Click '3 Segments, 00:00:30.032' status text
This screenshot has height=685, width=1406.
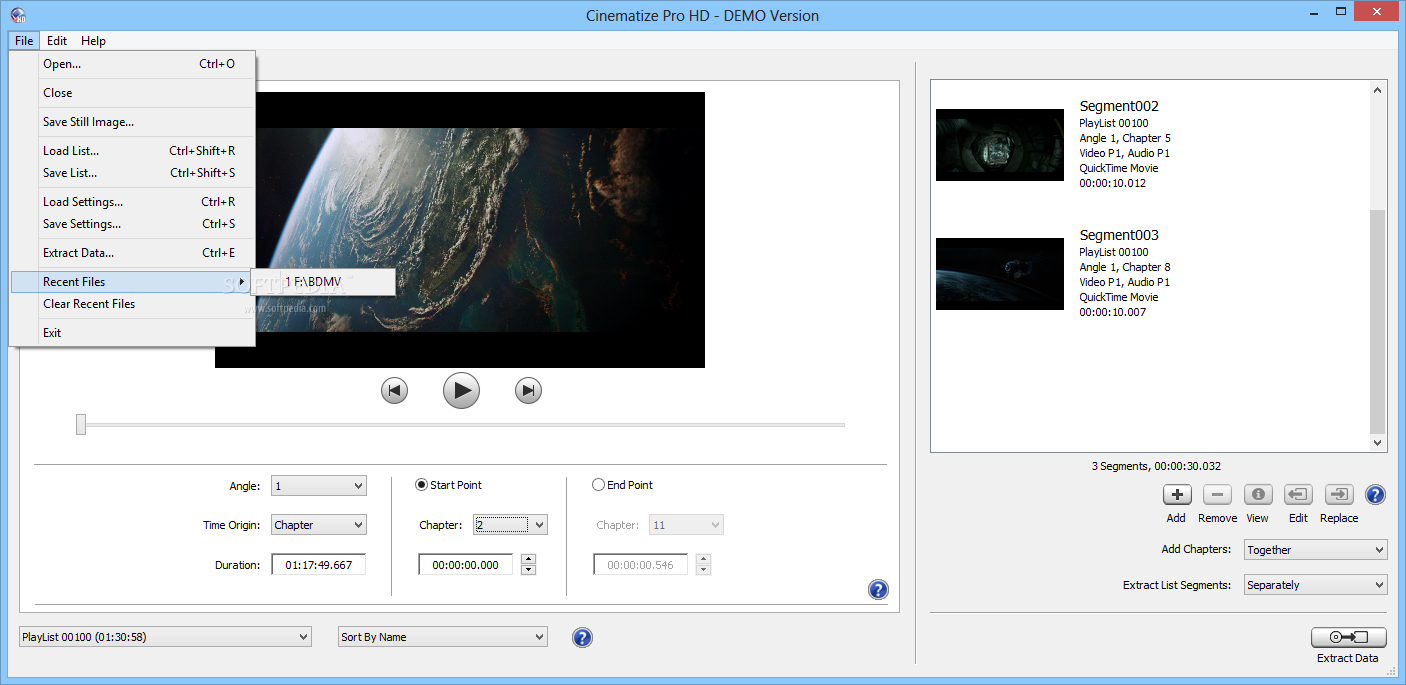[x=1157, y=466]
